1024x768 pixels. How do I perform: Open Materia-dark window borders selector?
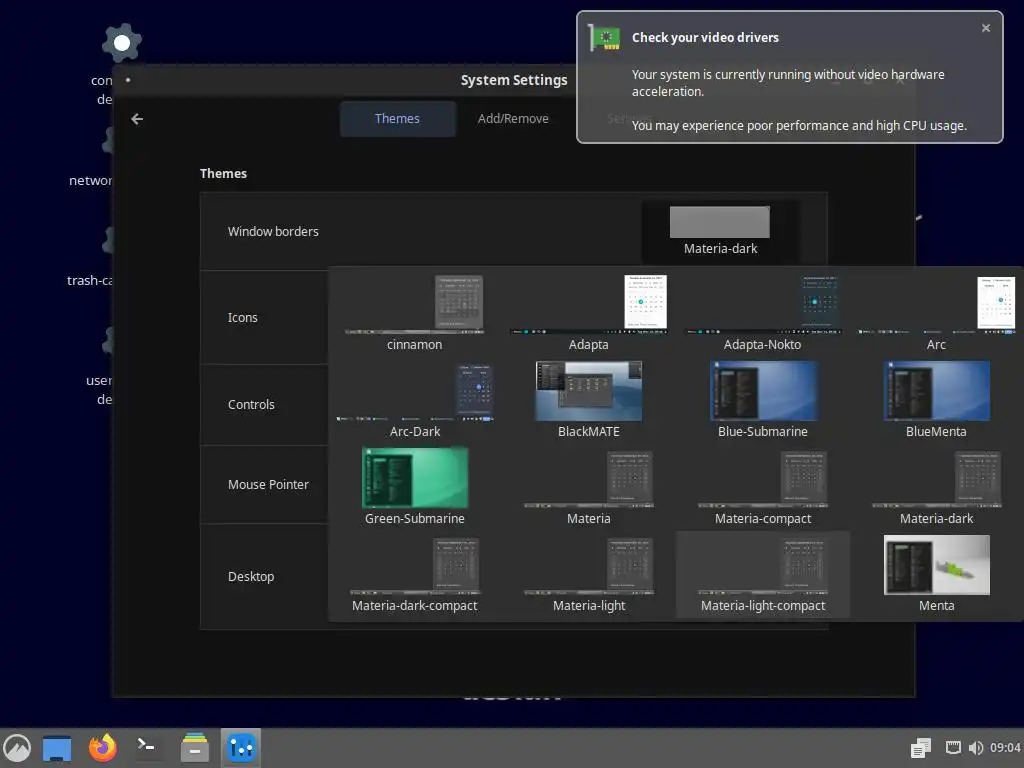point(720,231)
